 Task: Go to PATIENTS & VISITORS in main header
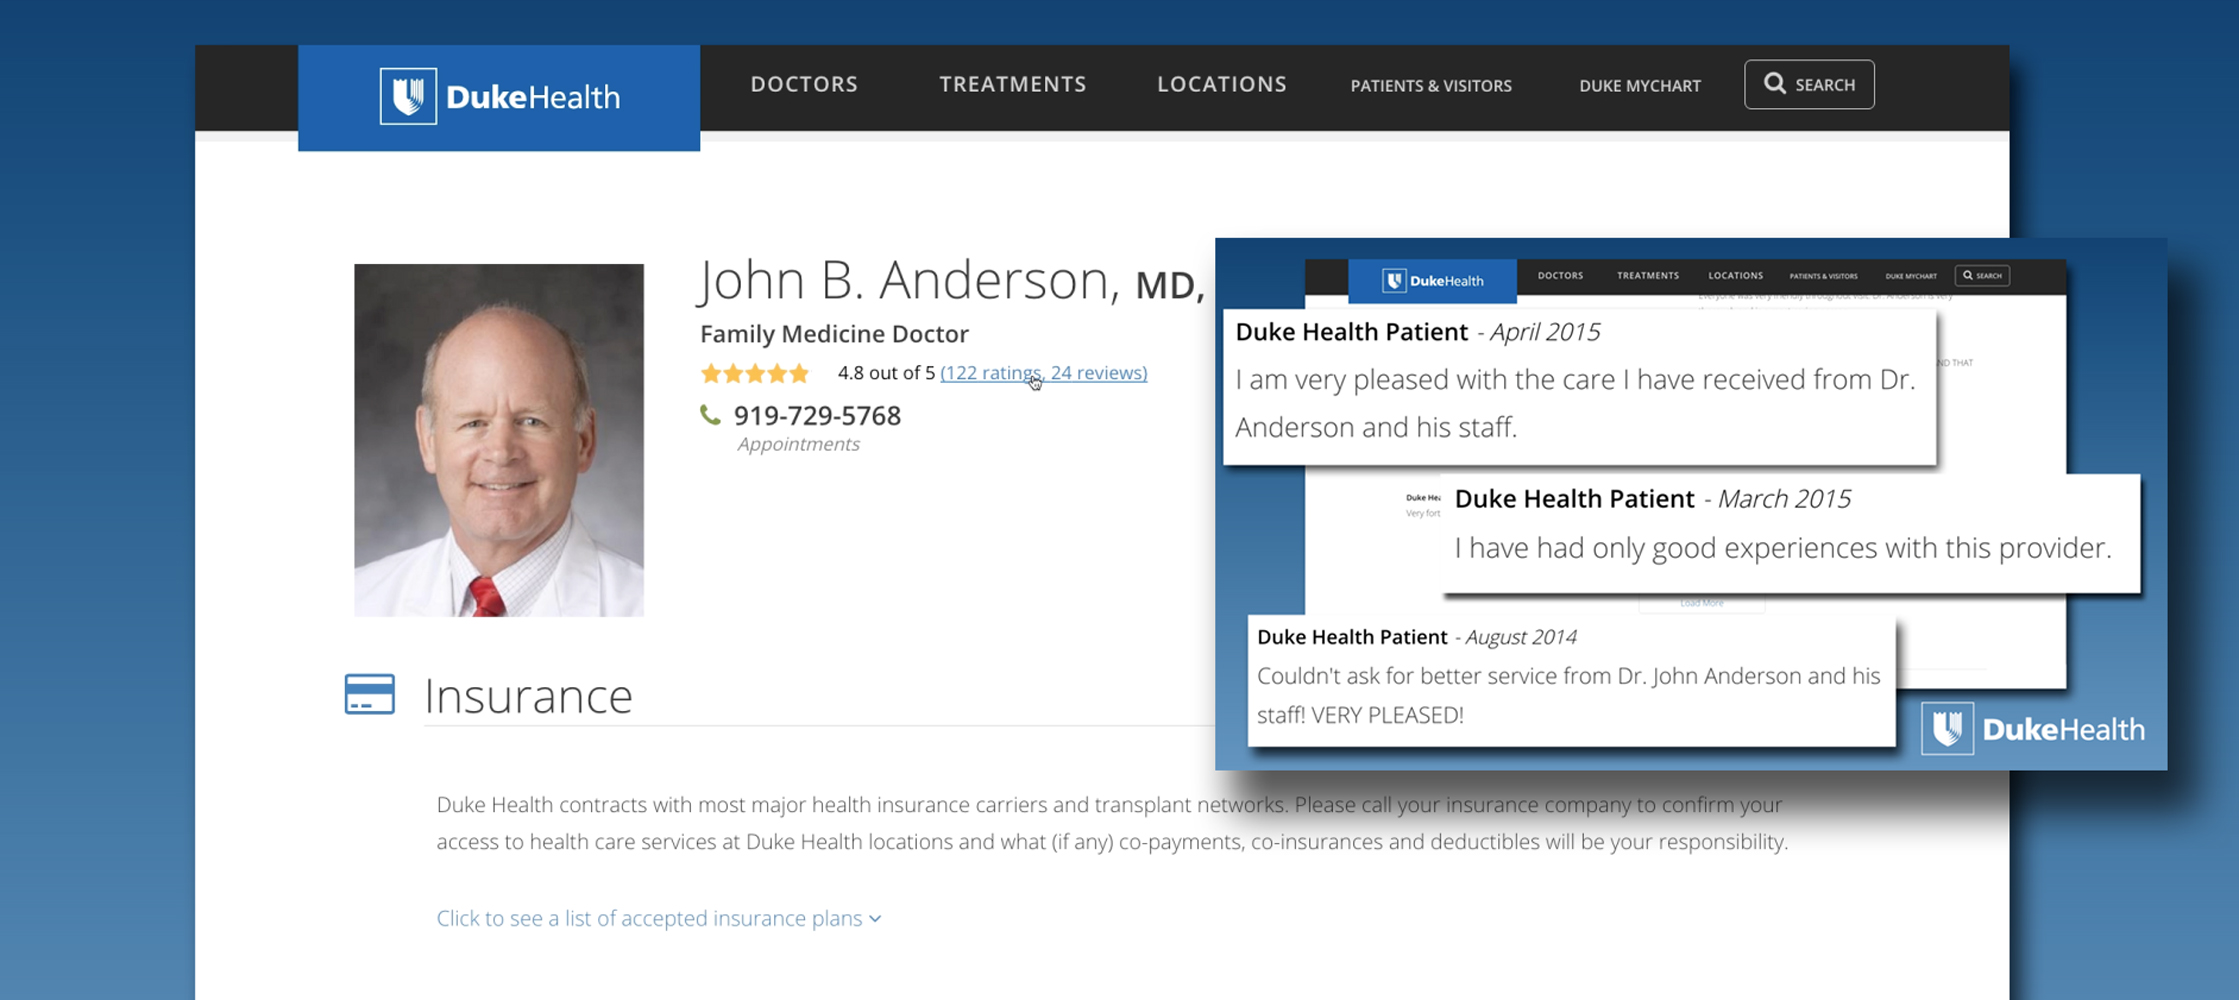click(x=1431, y=86)
